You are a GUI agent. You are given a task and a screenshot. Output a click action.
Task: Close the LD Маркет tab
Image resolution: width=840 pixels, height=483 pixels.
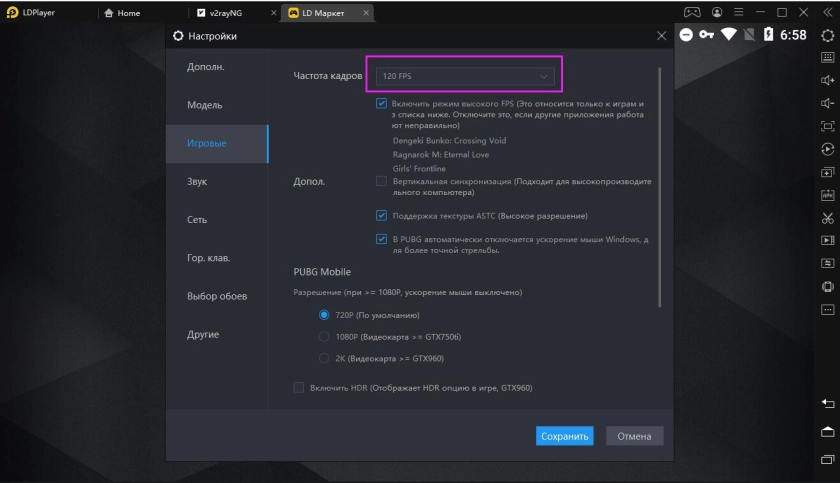[x=366, y=12]
